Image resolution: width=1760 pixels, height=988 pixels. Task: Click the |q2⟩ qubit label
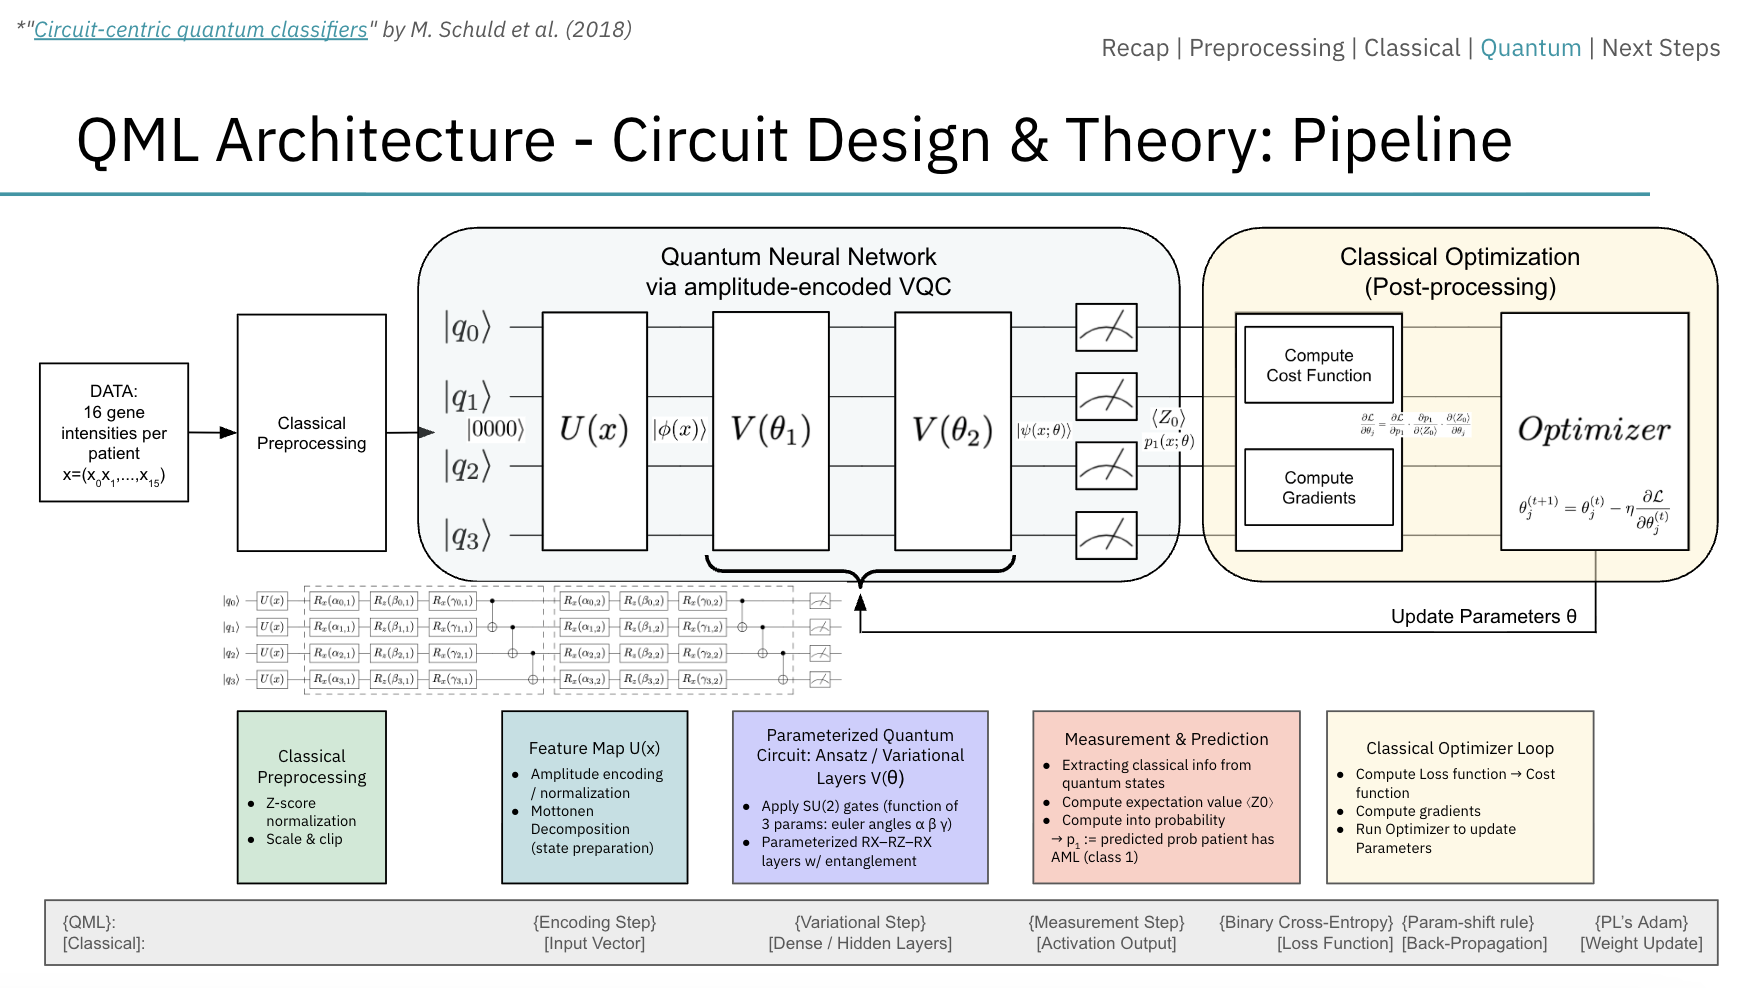click(468, 466)
